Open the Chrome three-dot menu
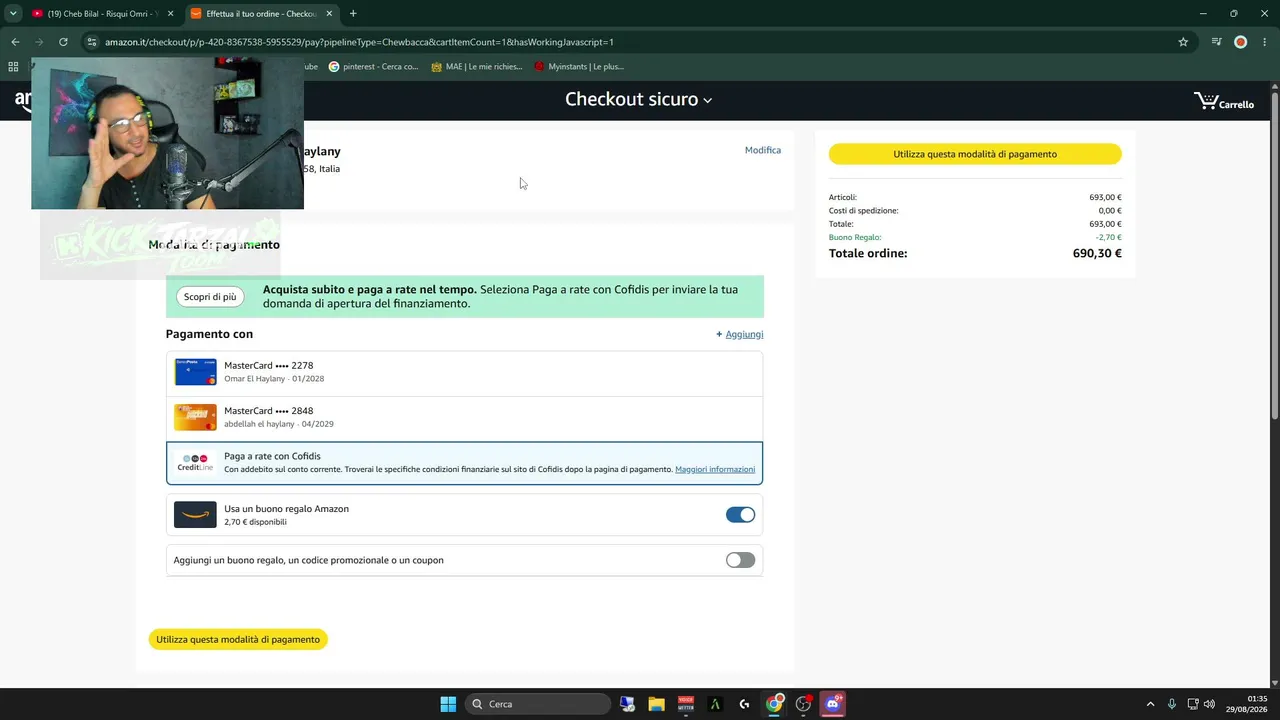The image size is (1280, 720). tap(1263, 42)
